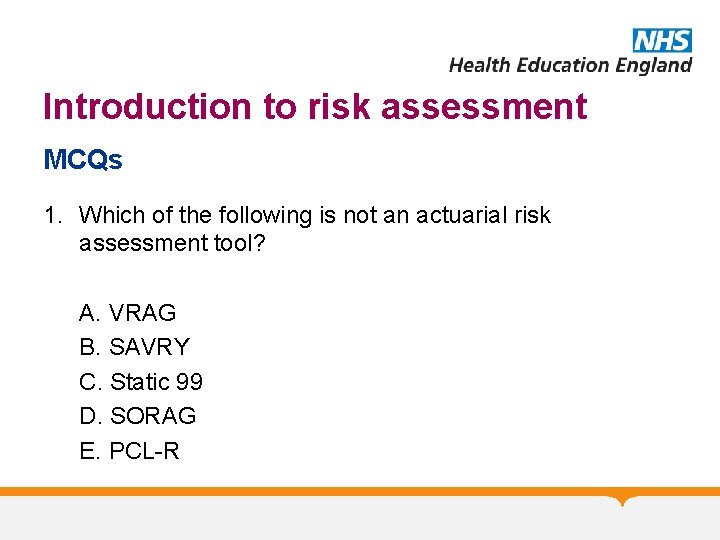Click the Introduction to risk assessment title

point(315,106)
